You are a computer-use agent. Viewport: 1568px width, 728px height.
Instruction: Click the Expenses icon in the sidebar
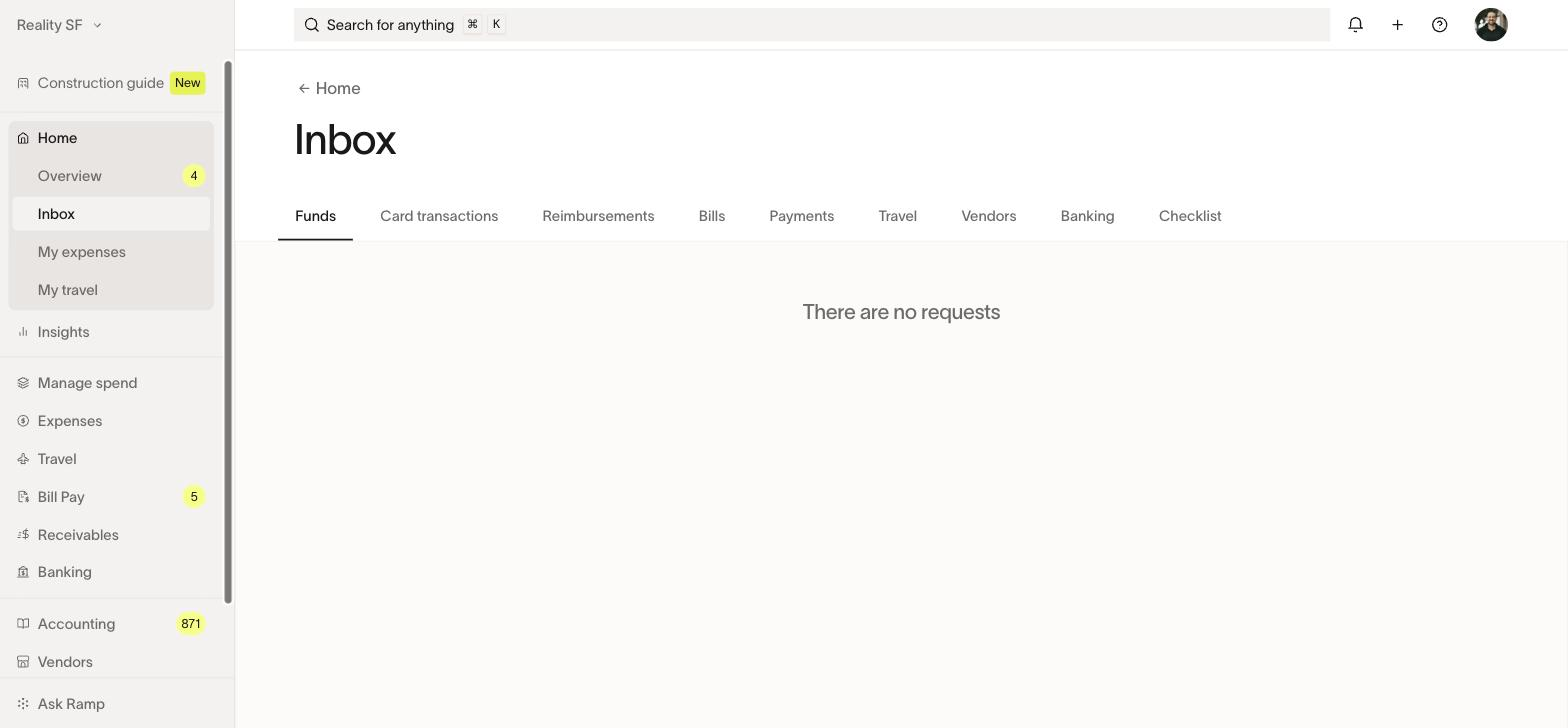coord(23,421)
